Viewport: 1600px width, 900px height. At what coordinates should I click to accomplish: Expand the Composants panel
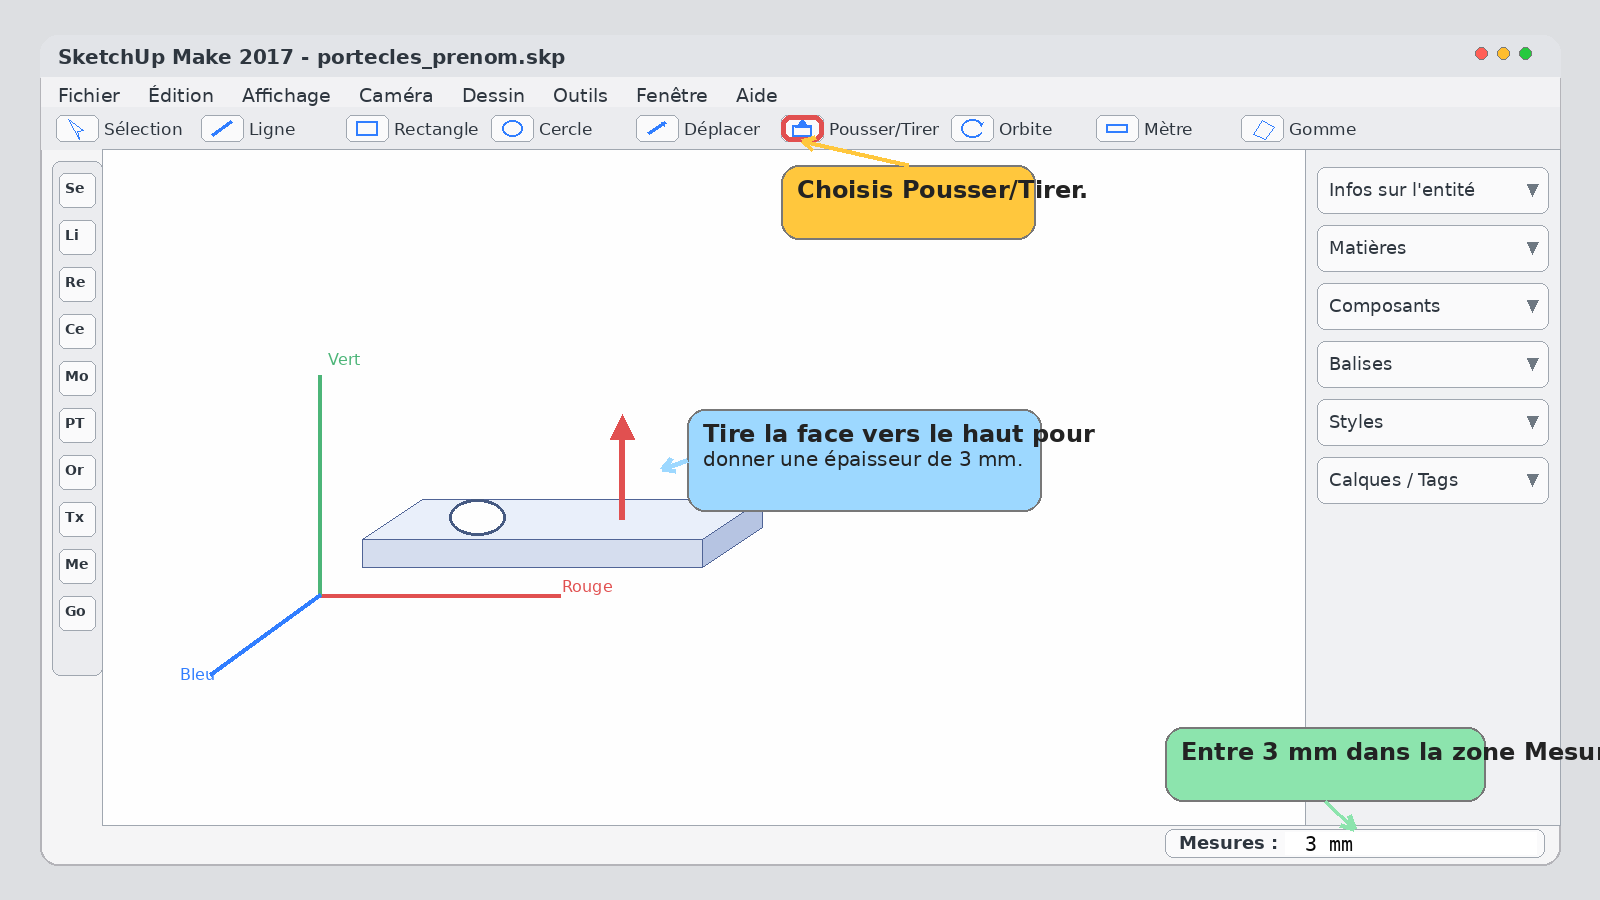(x=1432, y=306)
